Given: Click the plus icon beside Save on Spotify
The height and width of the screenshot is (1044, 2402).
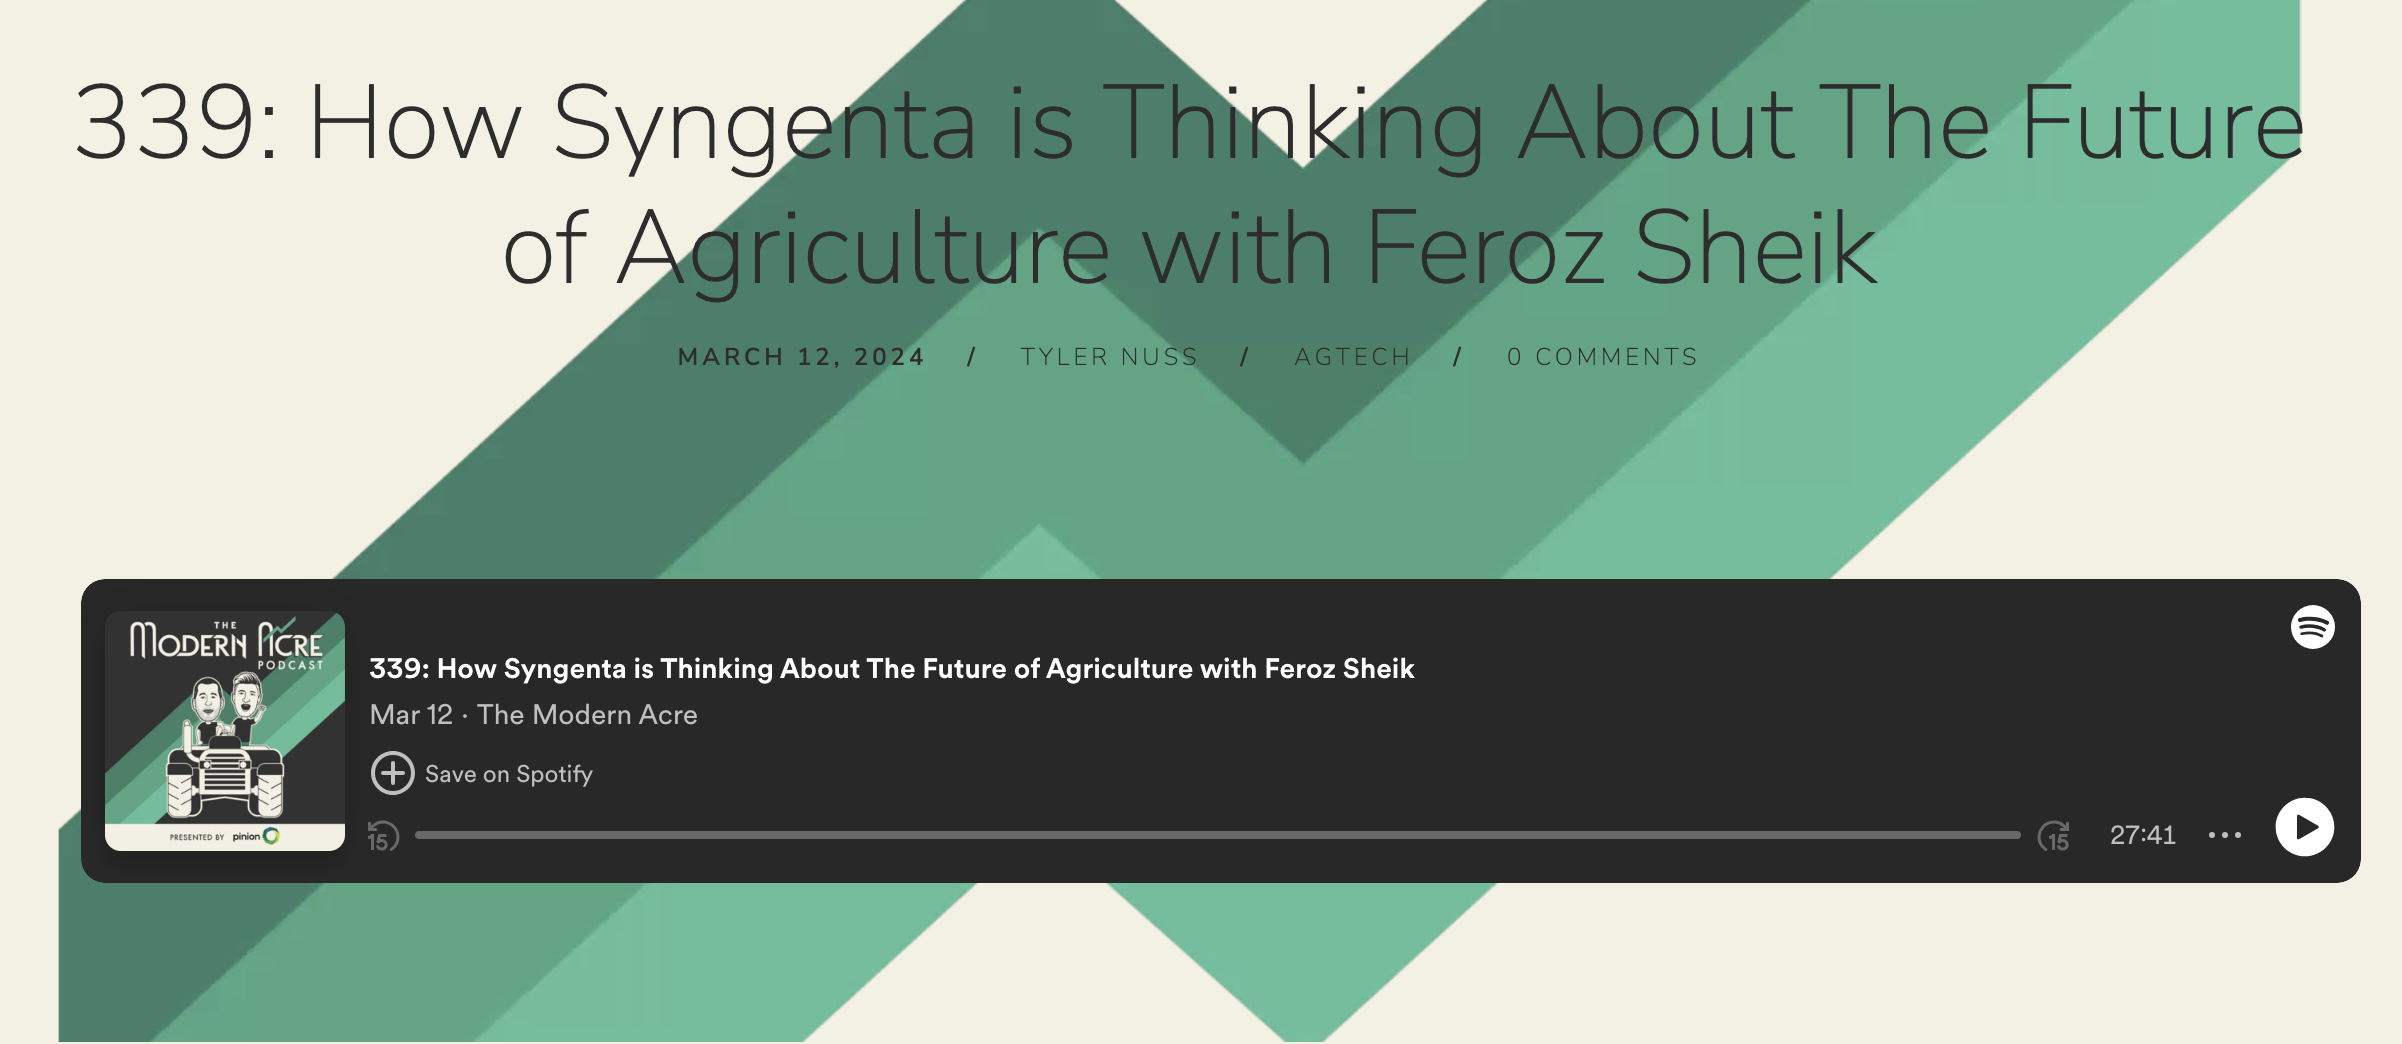Looking at the screenshot, I should point(392,773).
